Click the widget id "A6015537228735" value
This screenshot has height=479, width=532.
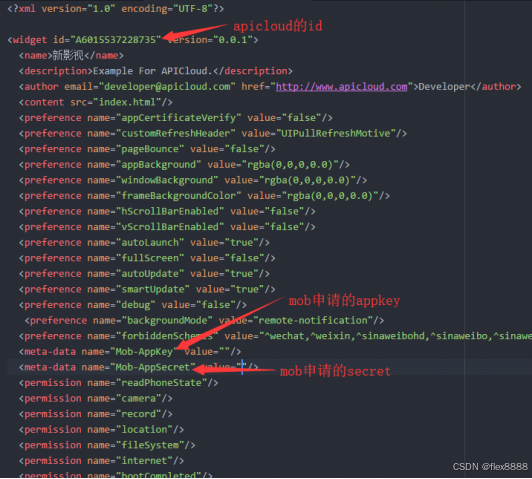[x=115, y=40]
